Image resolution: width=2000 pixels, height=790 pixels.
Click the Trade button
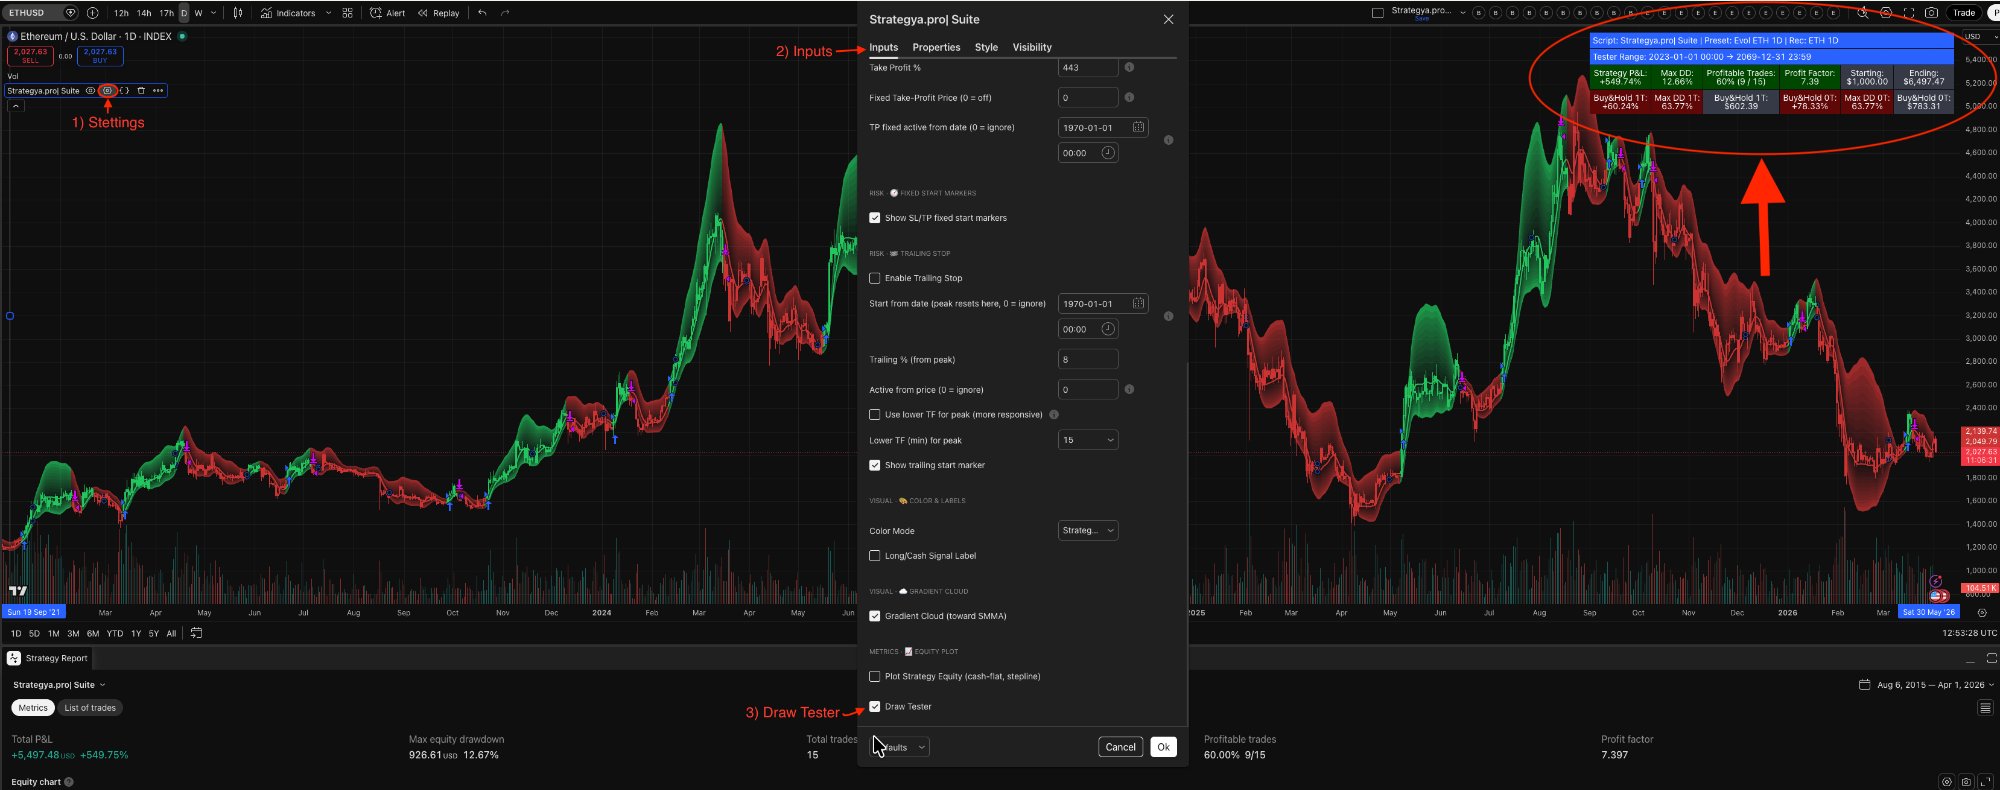[1964, 13]
